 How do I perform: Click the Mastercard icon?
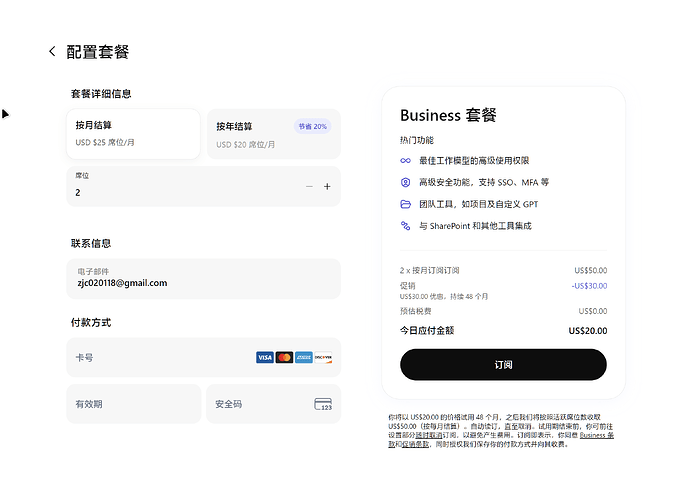pyautogui.click(x=284, y=357)
